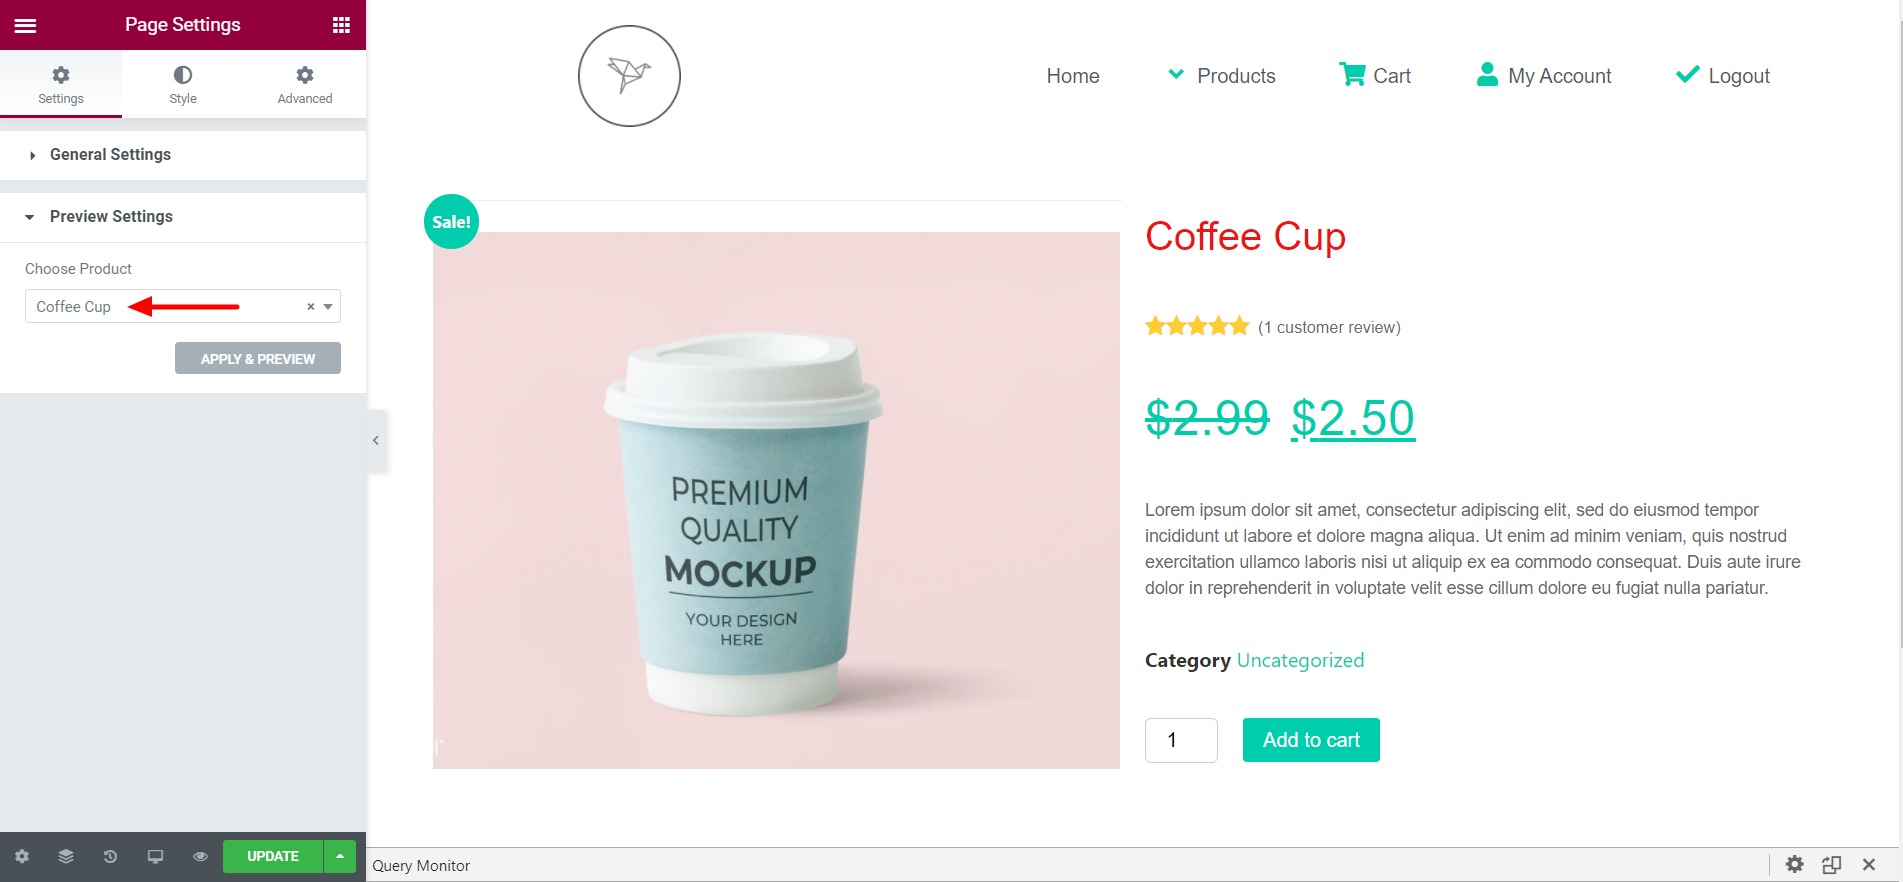The width and height of the screenshot is (1903, 882).
Task: Open Query Monitor settings gear
Action: click(1795, 864)
